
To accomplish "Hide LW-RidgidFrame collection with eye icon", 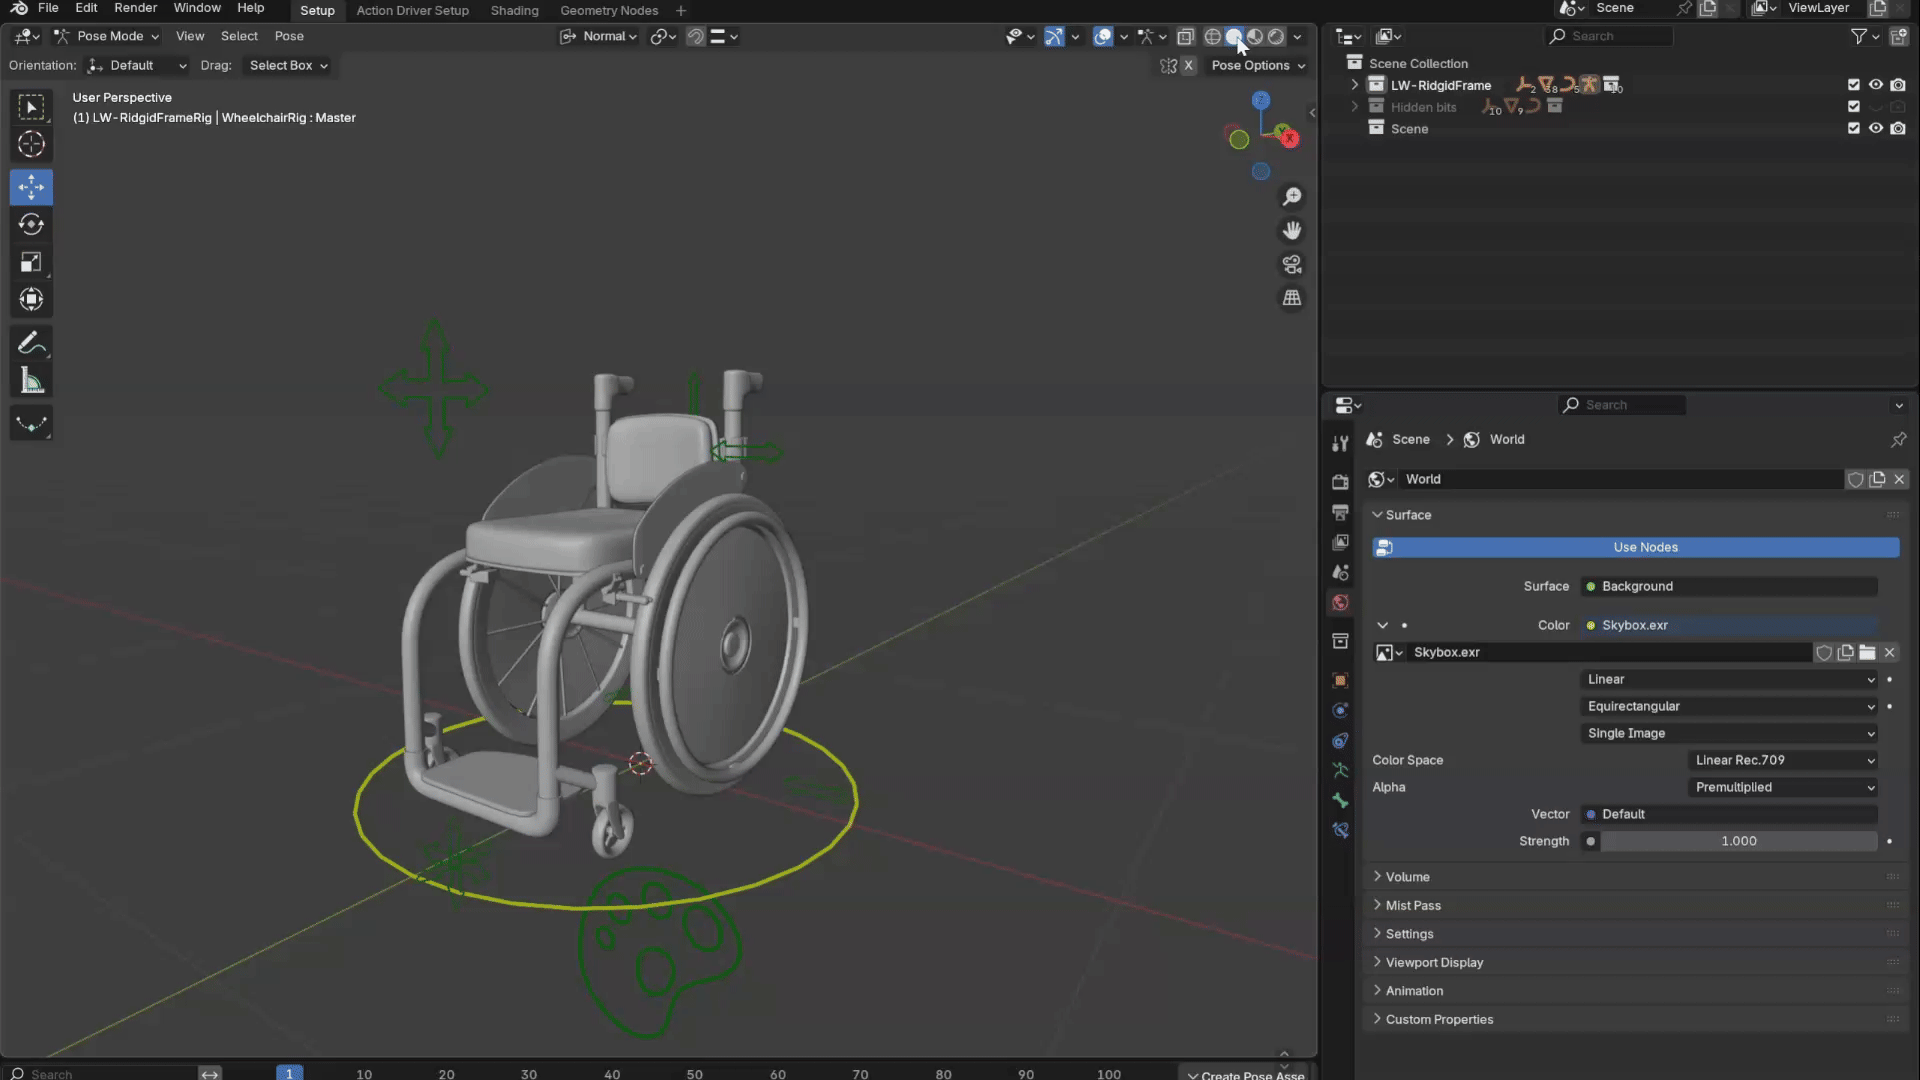I will point(1876,85).
